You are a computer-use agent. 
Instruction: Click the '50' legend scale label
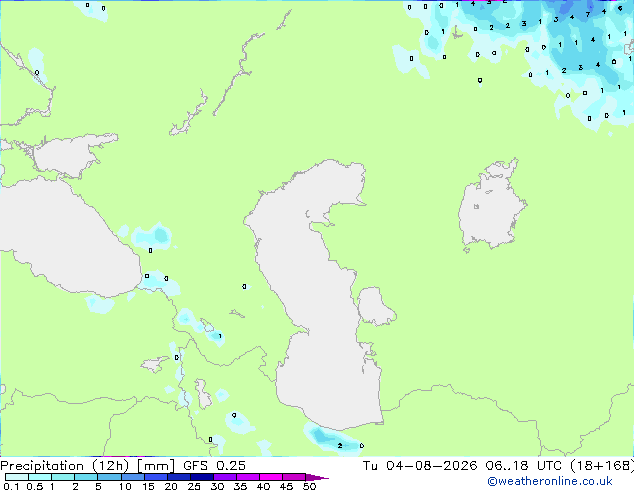point(309,486)
